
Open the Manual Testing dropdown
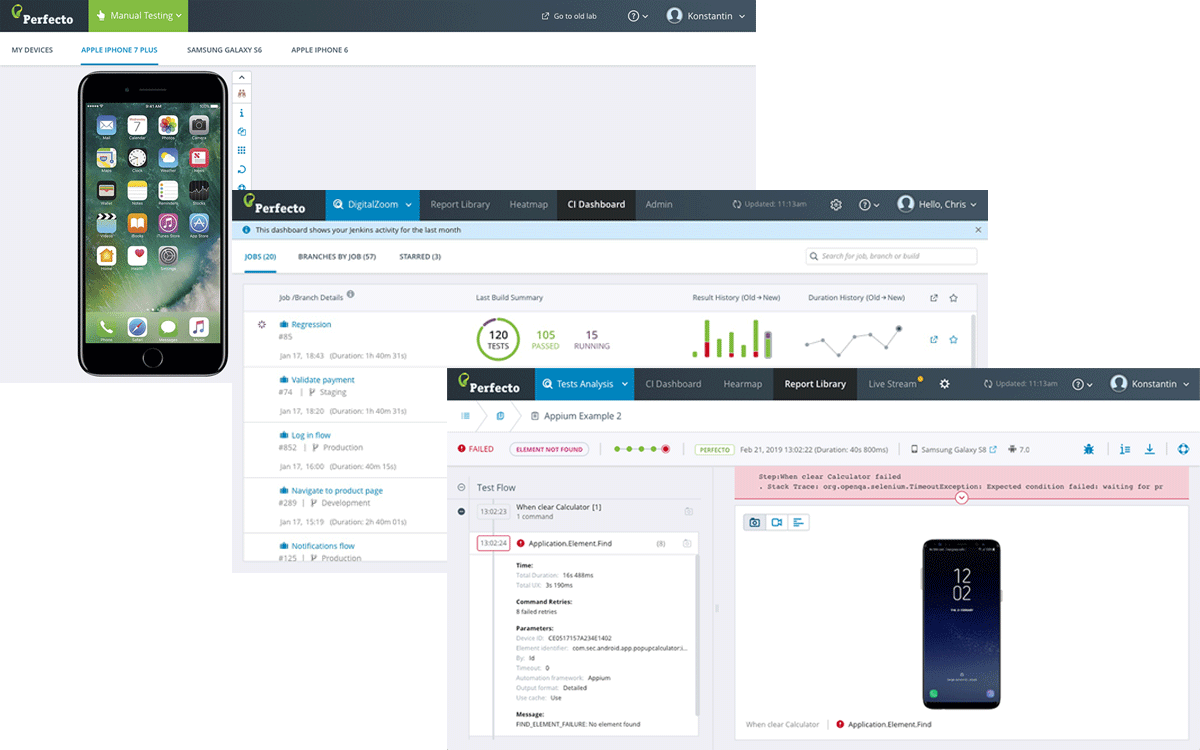[x=138, y=16]
